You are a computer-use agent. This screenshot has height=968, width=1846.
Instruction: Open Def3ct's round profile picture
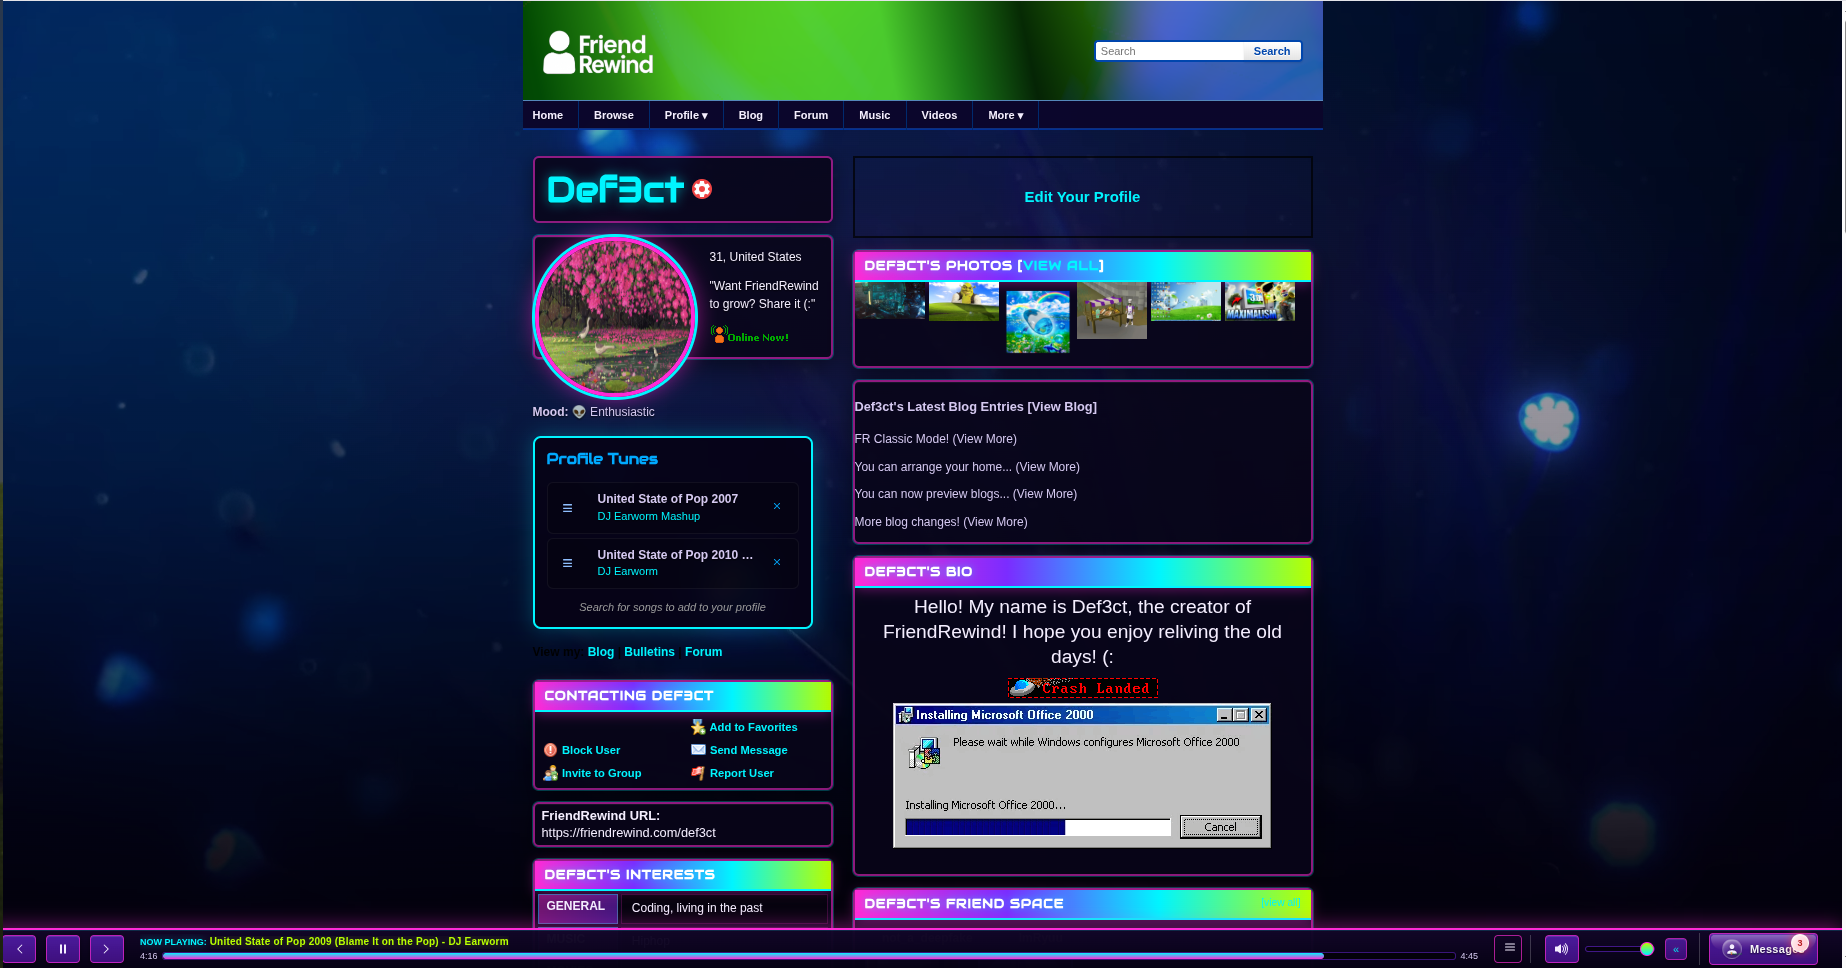click(x=615, y=317)
